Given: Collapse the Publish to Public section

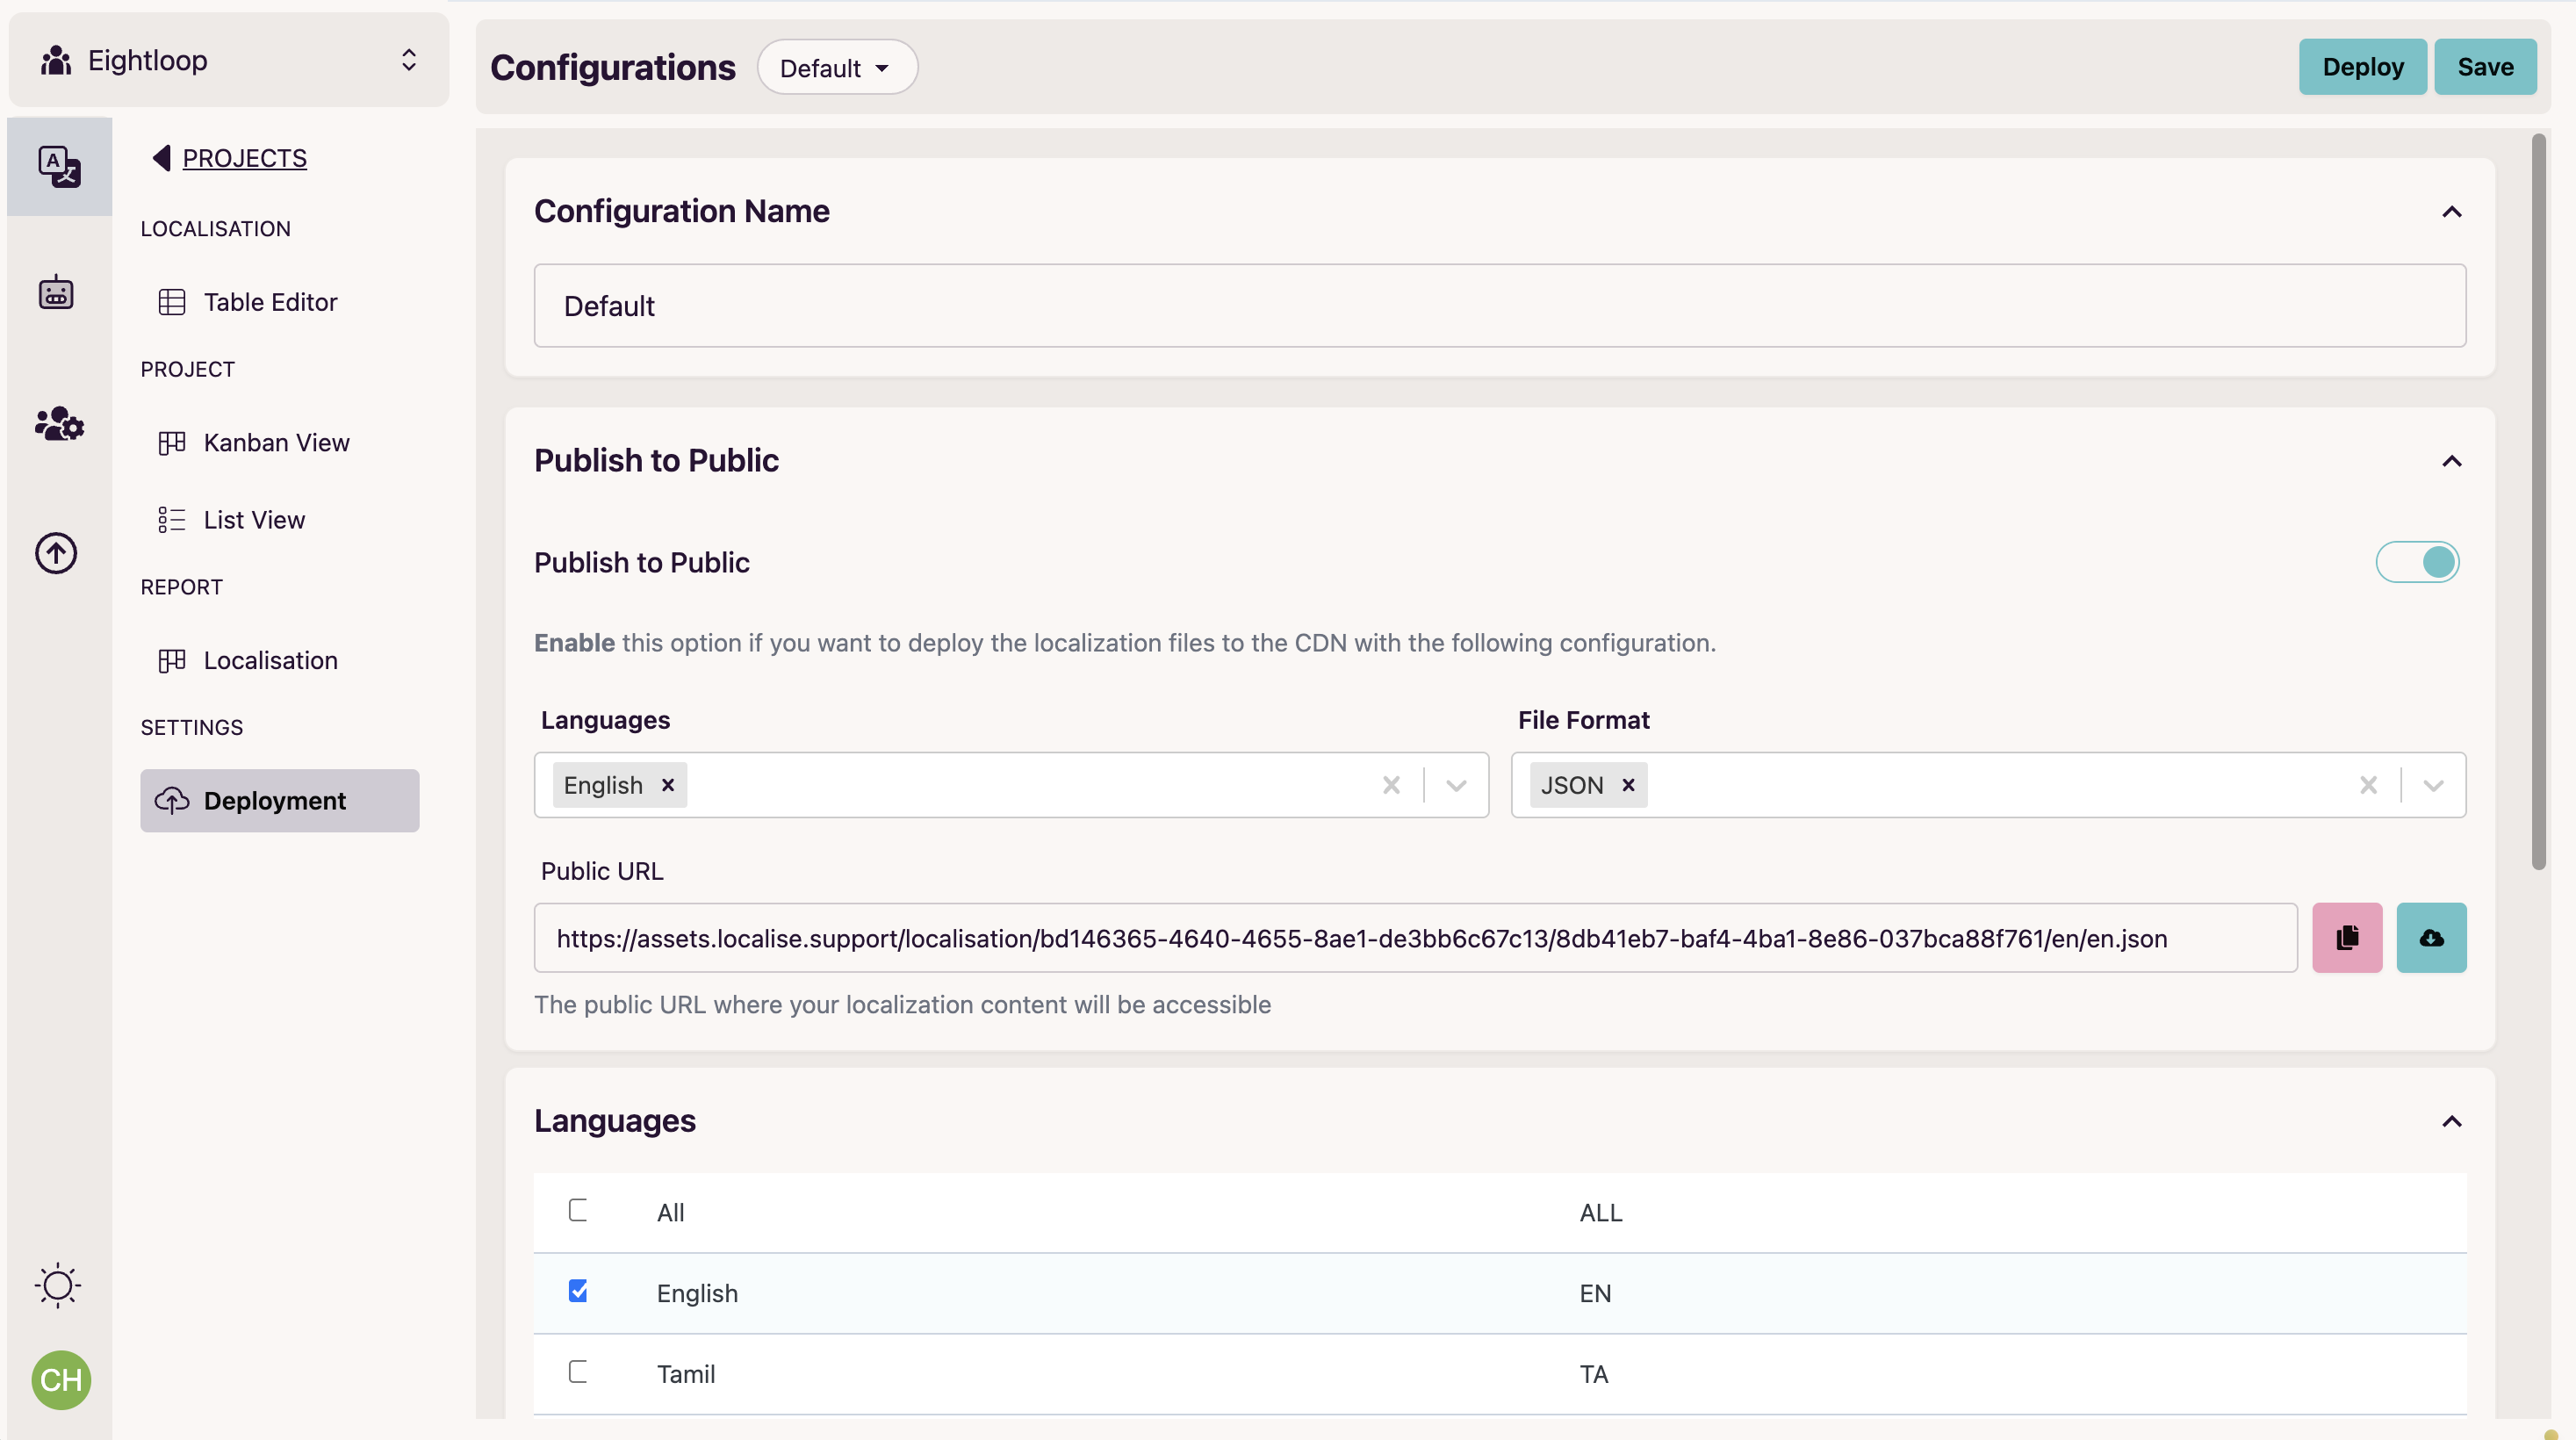Looking at the screenshot, I should [2451, 460].
